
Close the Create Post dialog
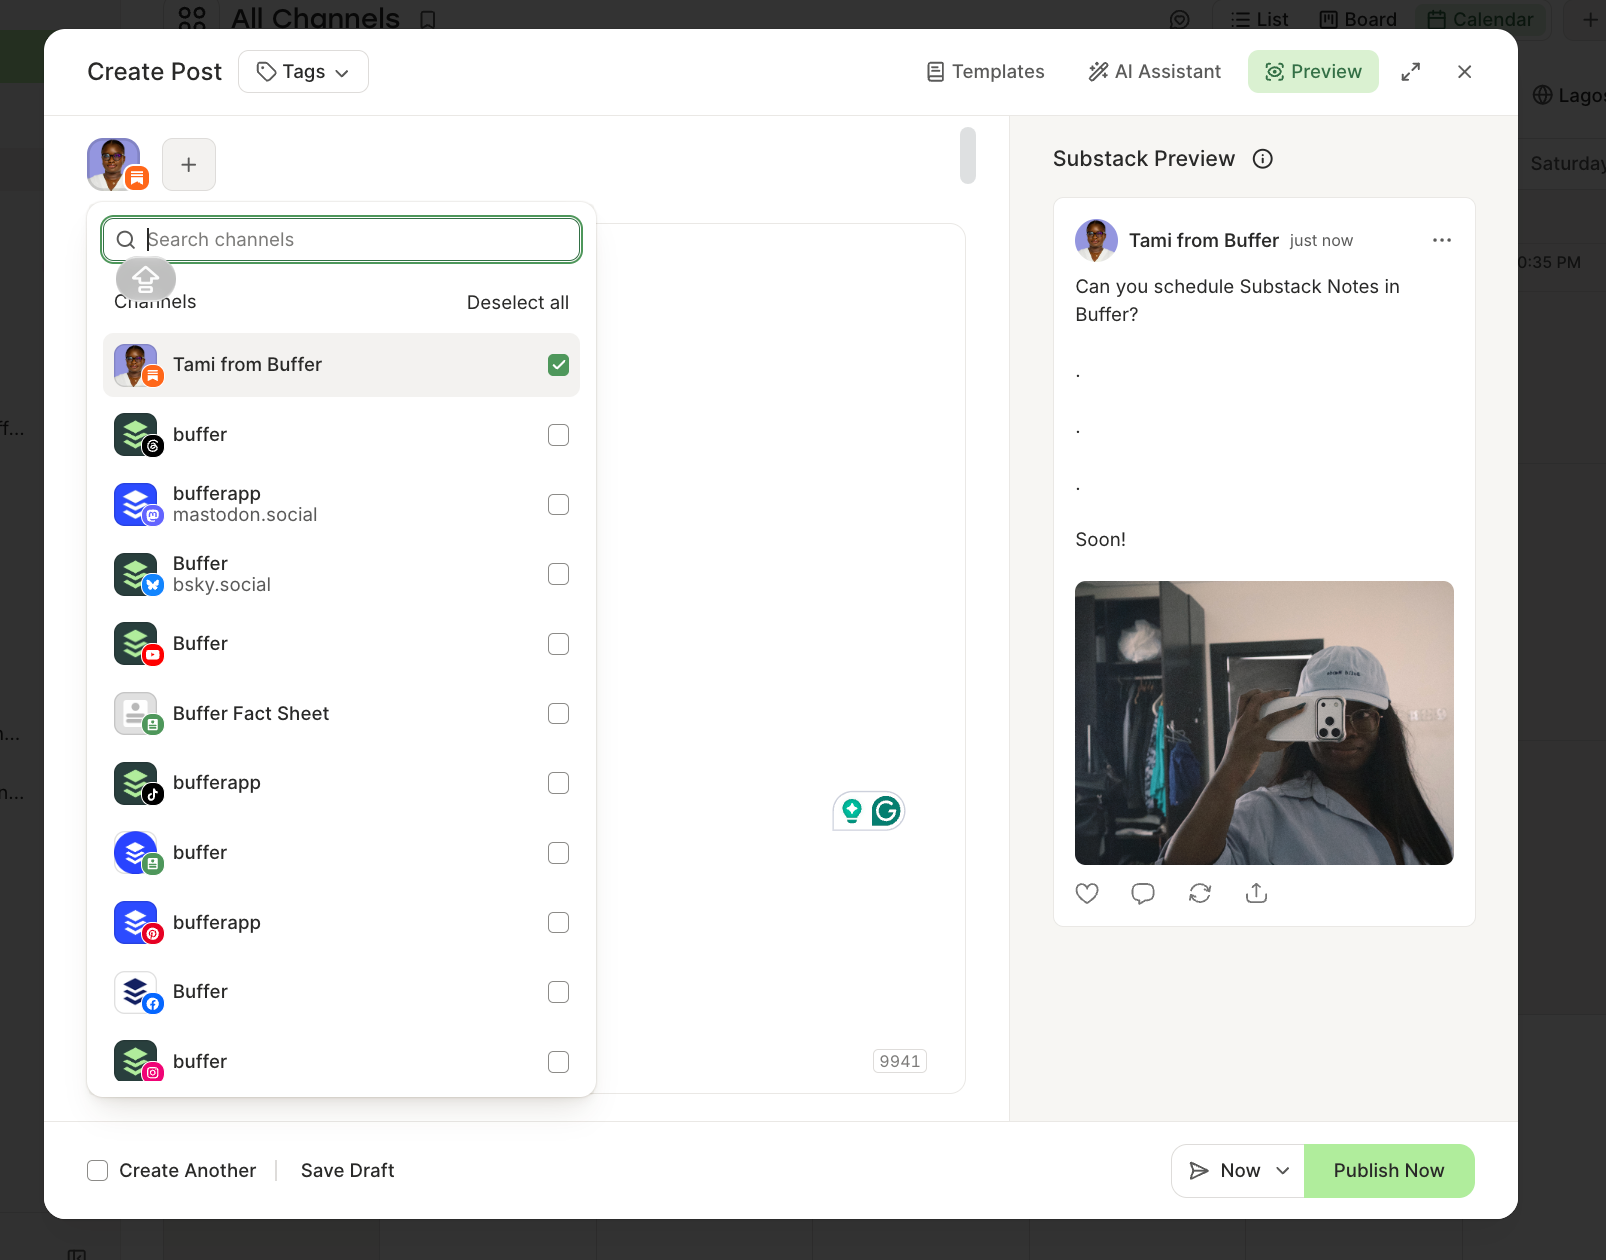1465,72
